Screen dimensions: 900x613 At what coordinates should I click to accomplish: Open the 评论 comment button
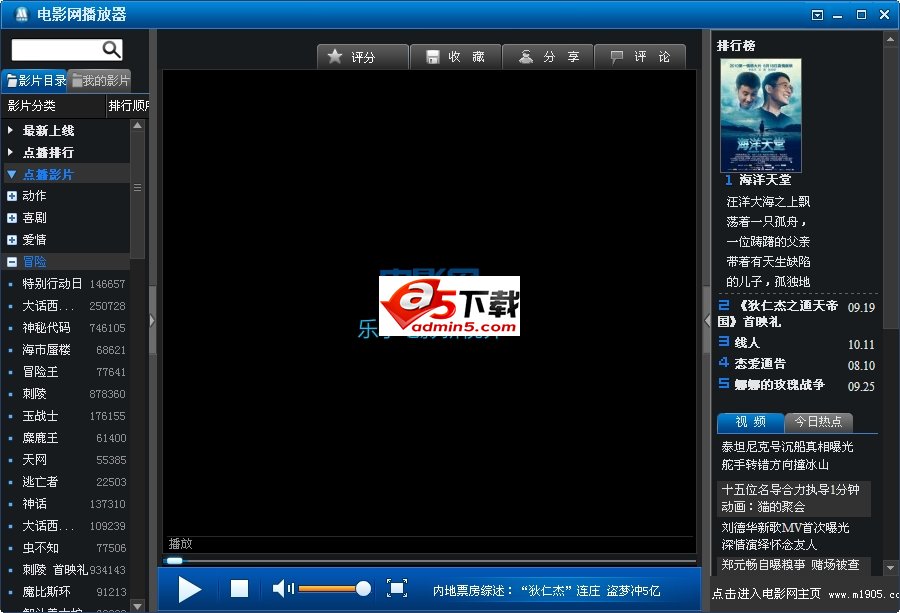coord(640,57)
